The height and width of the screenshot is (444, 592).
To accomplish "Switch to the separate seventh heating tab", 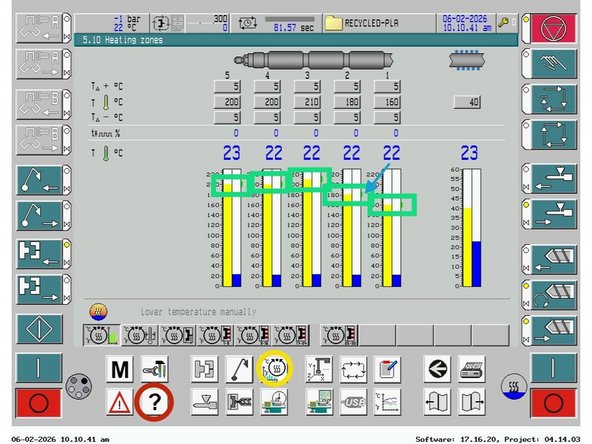I will (339, 335).
